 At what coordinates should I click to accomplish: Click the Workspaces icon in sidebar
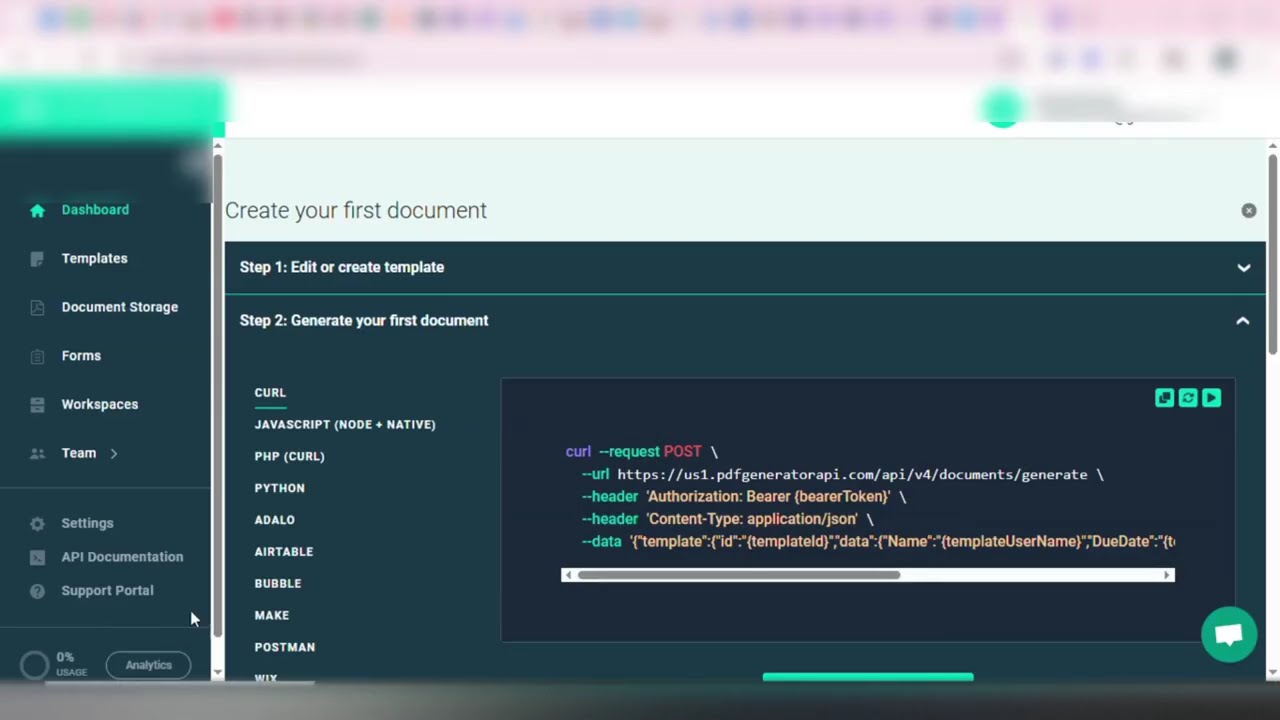pyautogui.click(x=37, y=405)
